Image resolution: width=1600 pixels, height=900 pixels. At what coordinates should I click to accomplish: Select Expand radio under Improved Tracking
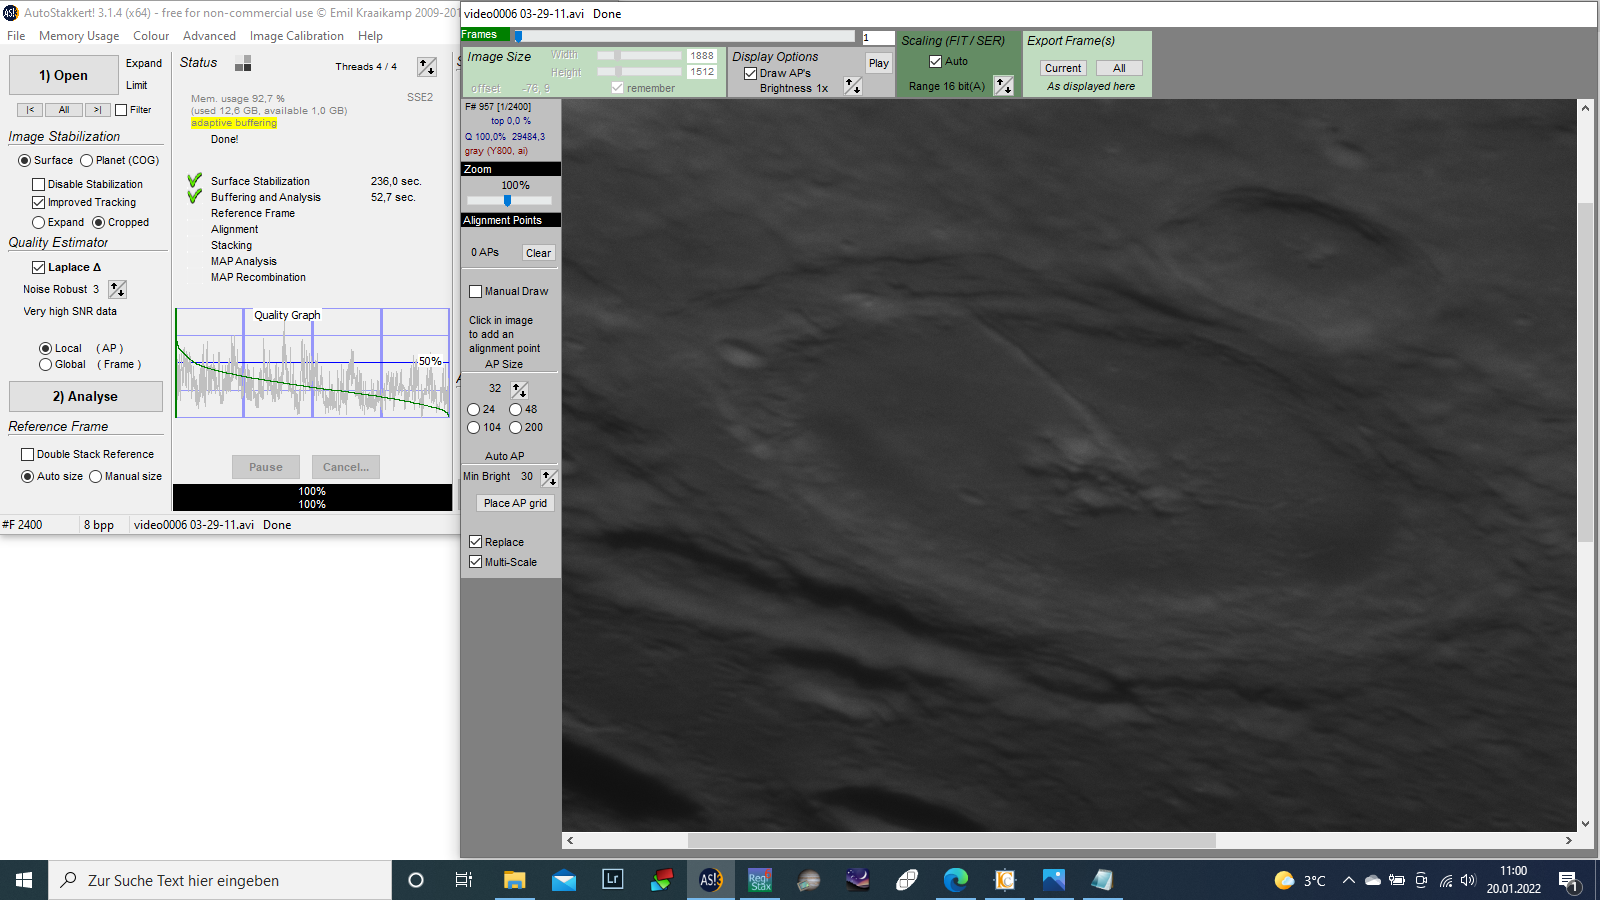tap(38, 222)
